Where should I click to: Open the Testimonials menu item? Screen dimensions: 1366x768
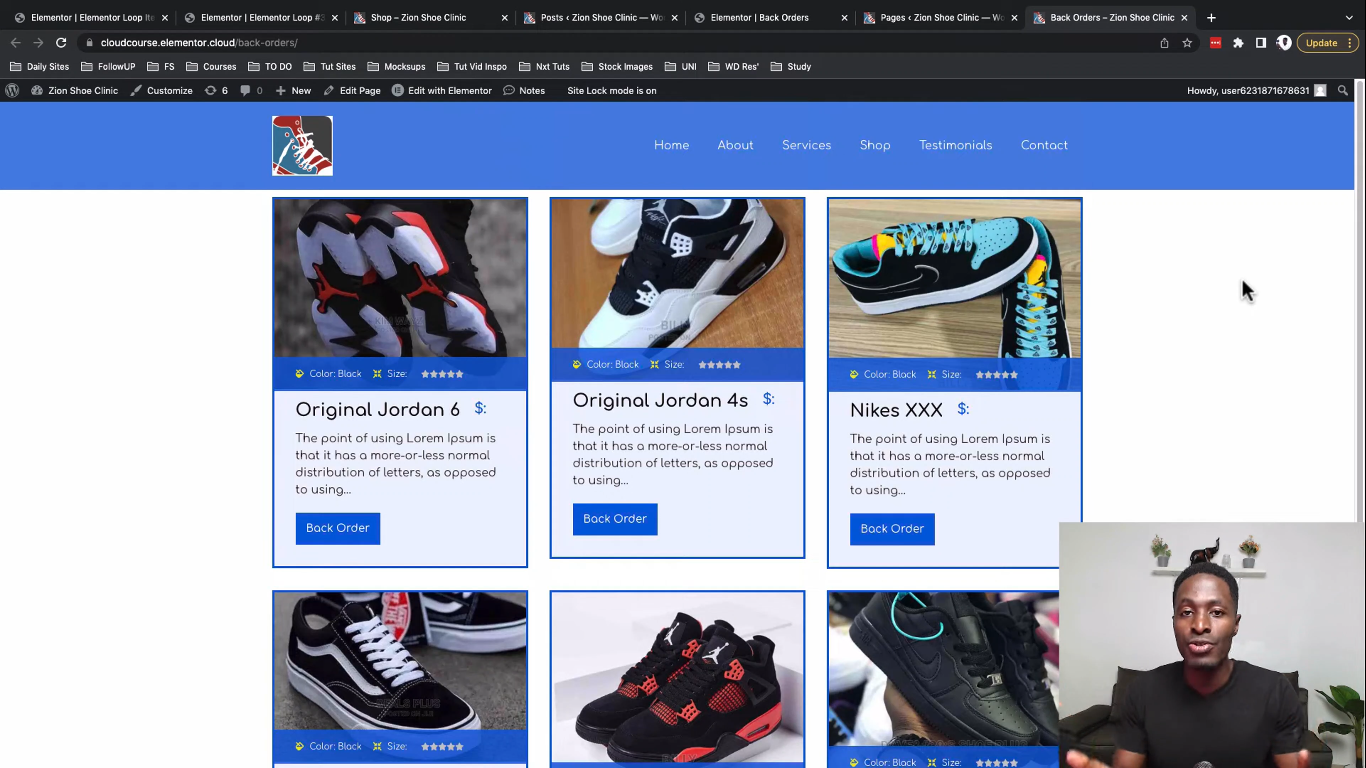point(955,145)
